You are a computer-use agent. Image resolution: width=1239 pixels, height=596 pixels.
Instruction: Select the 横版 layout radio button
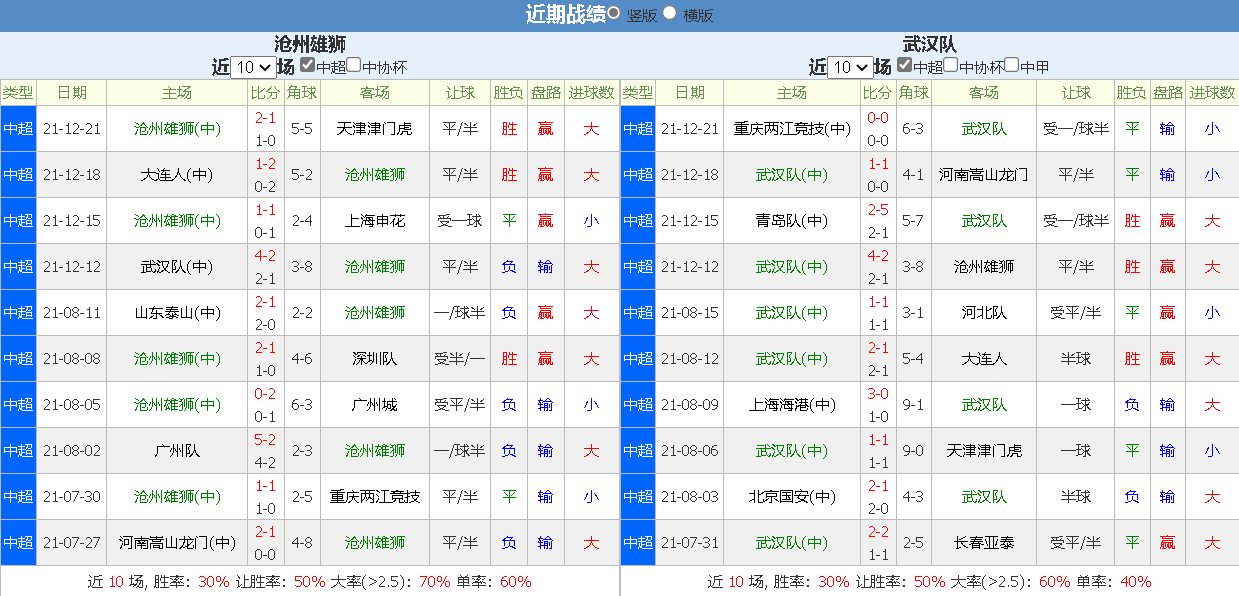670,13
